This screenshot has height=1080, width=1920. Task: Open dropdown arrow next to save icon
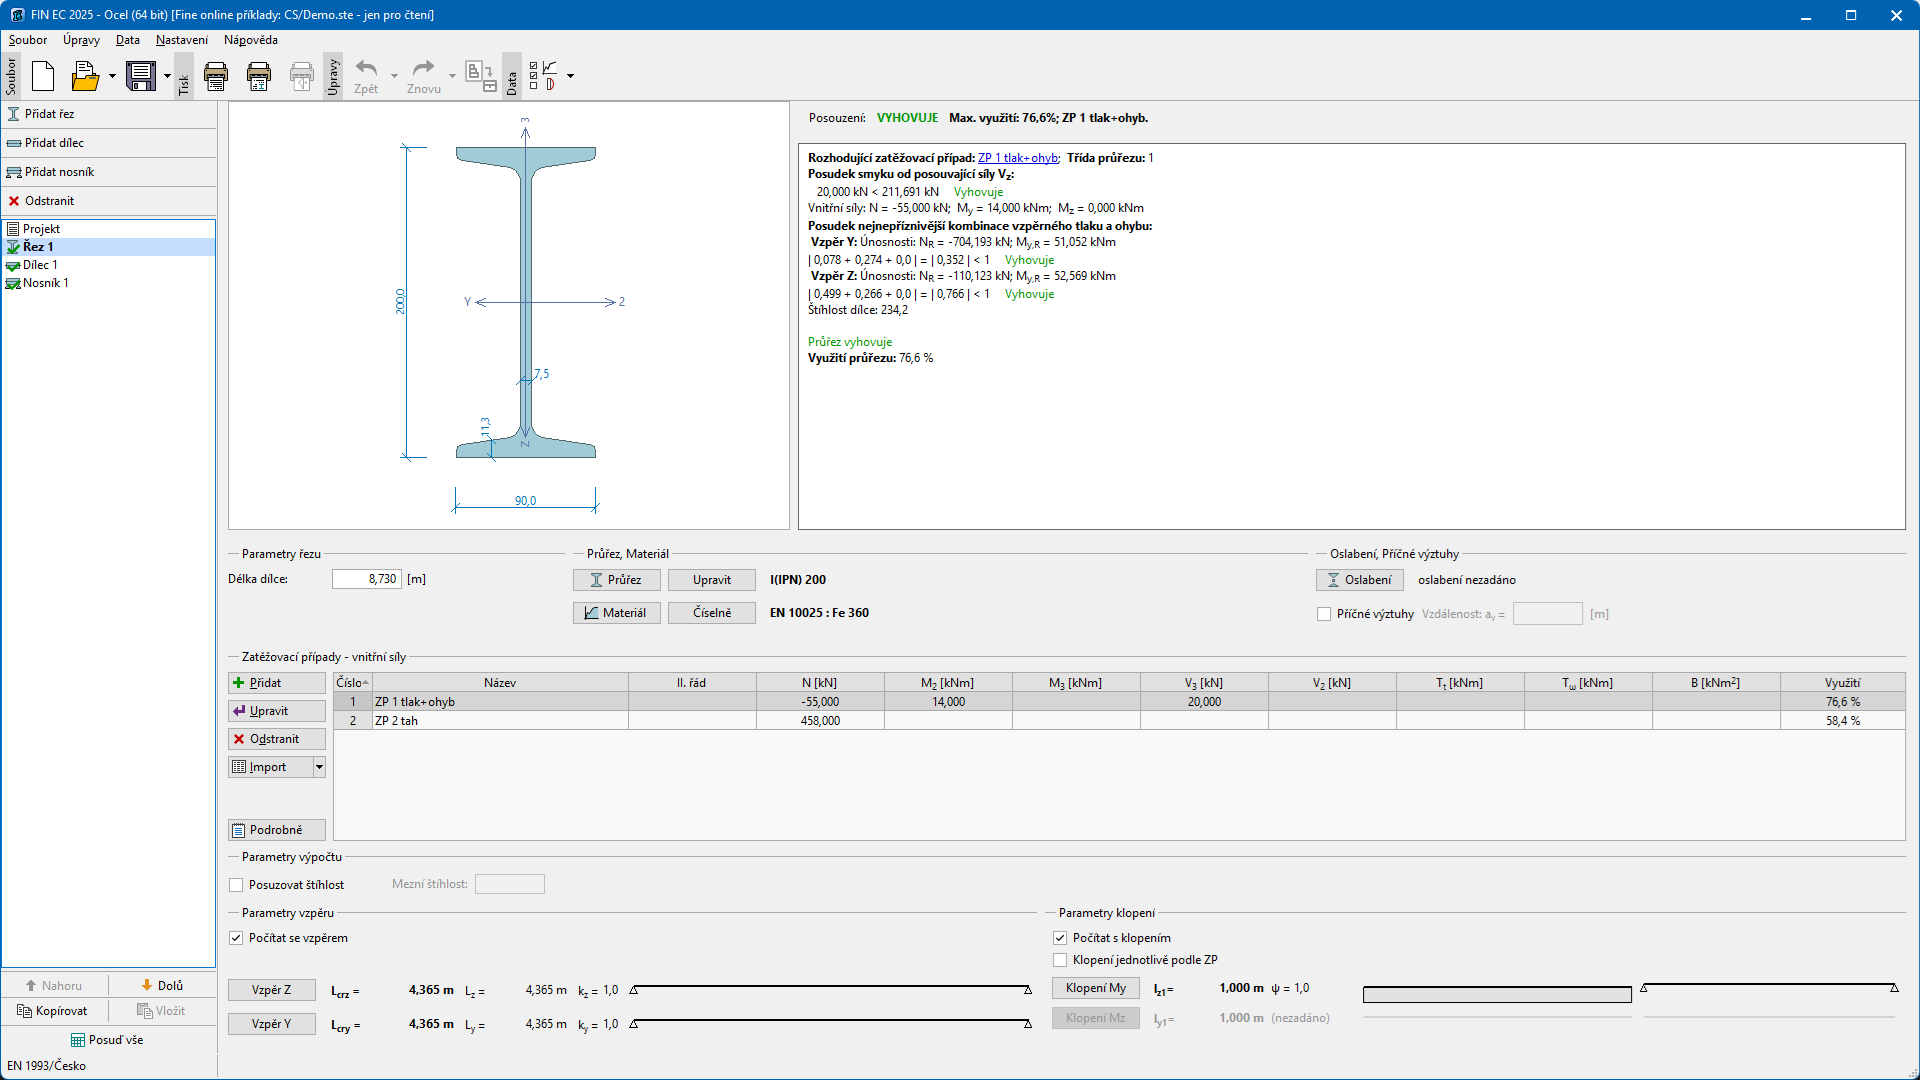point(167,76)
